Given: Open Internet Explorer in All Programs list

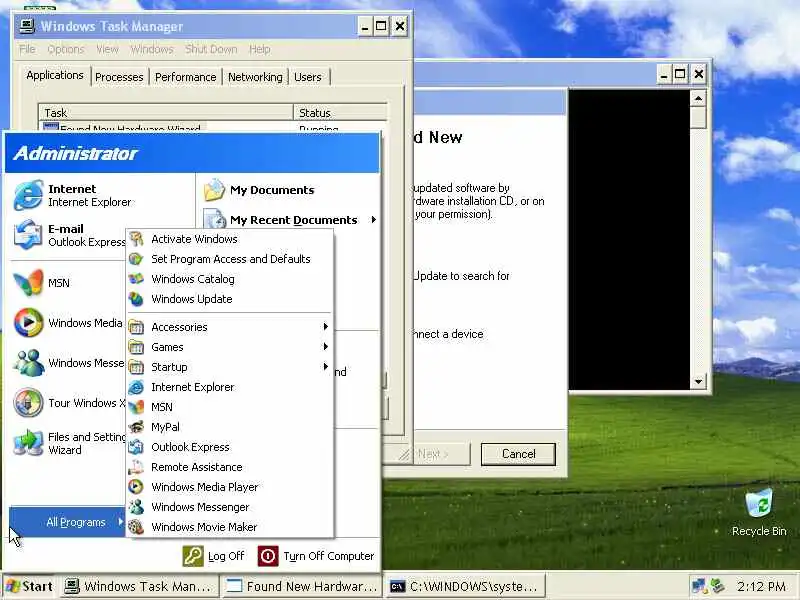Looking at the screenshot, I should pos(230,387).
